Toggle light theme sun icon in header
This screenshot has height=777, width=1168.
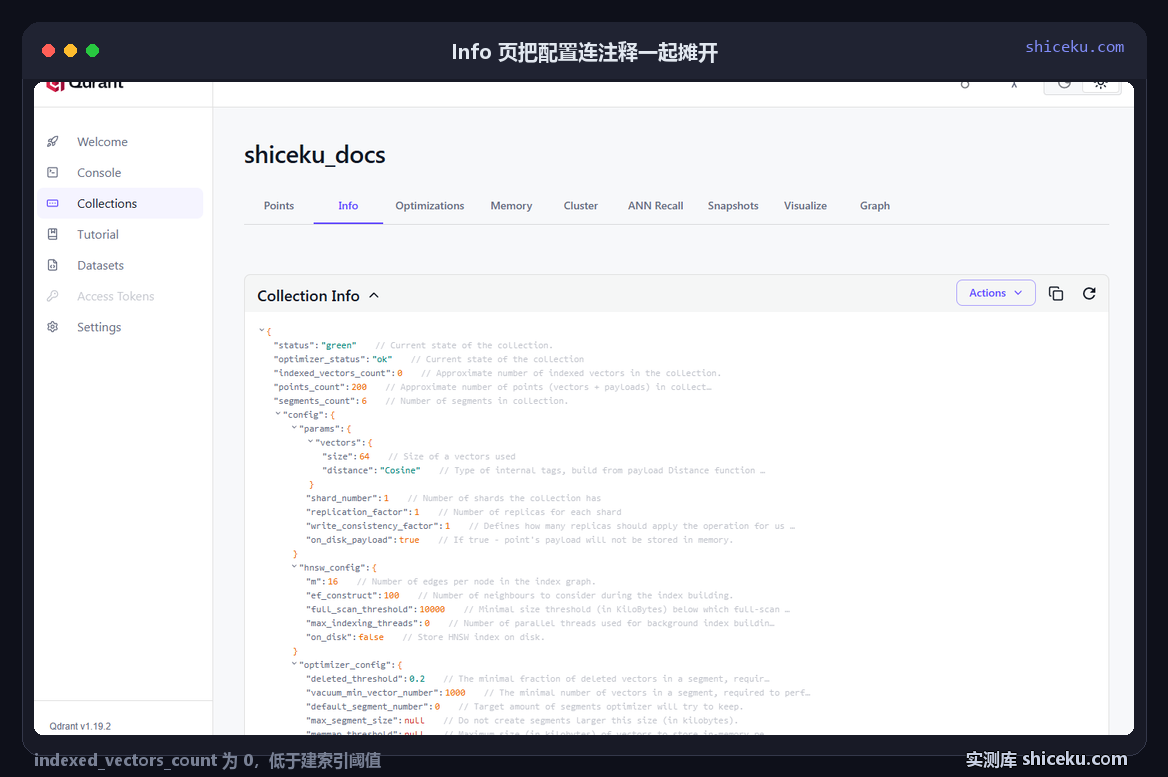(1100, 84)
